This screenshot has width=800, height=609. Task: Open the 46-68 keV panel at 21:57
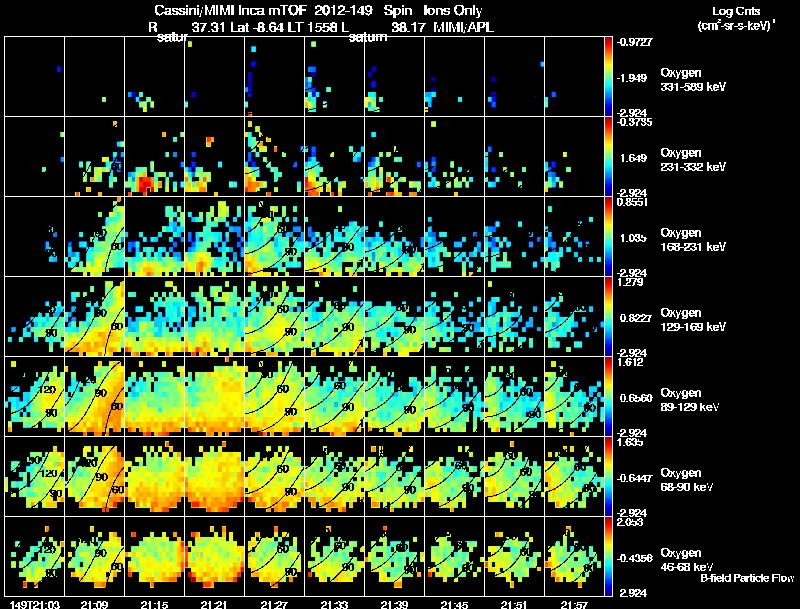pyautogui.click(x=574, y=557)
